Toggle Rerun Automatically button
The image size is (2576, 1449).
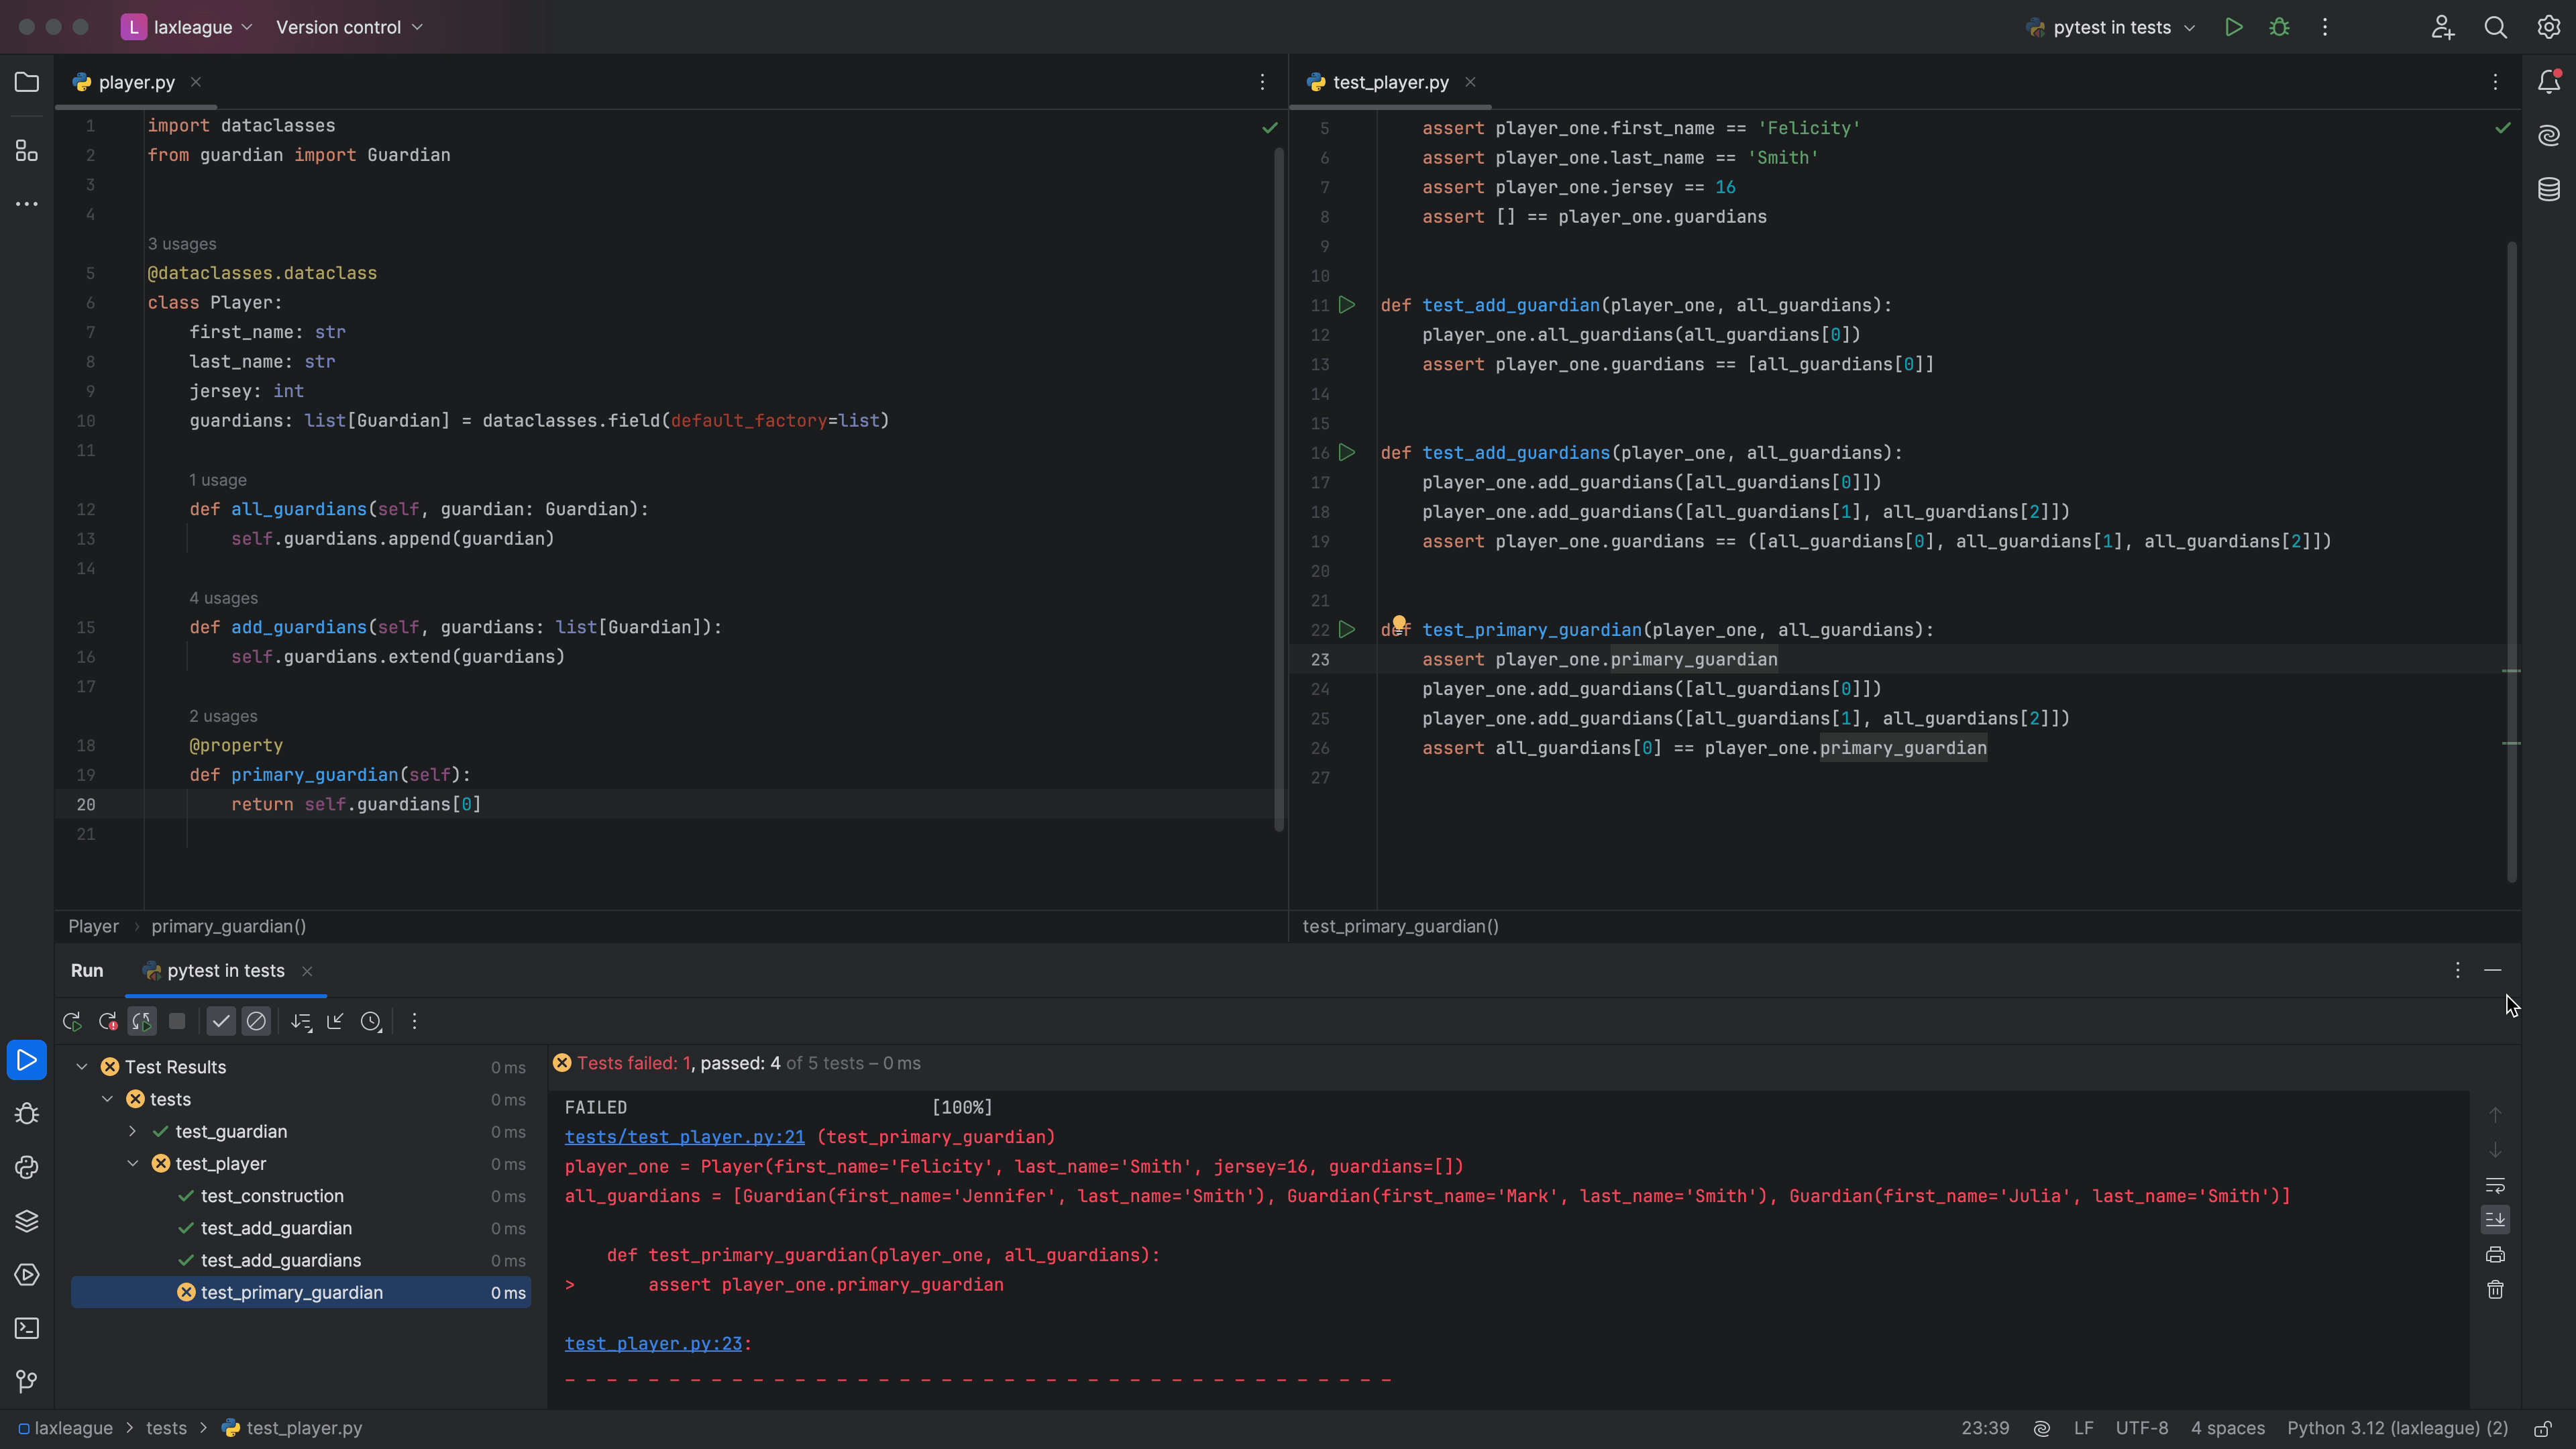tap(142, 1021)
